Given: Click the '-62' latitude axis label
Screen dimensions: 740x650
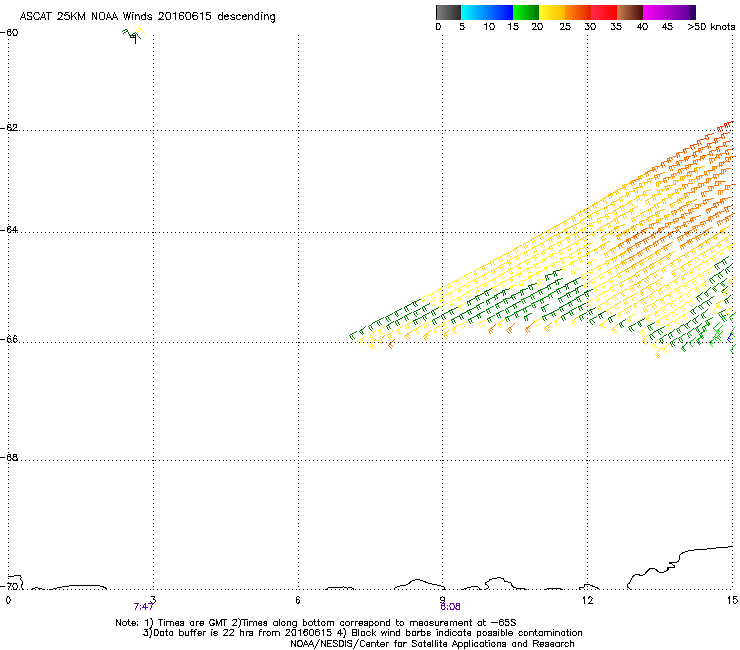Looking at the screenshot, I should click(x=9, y=127).
